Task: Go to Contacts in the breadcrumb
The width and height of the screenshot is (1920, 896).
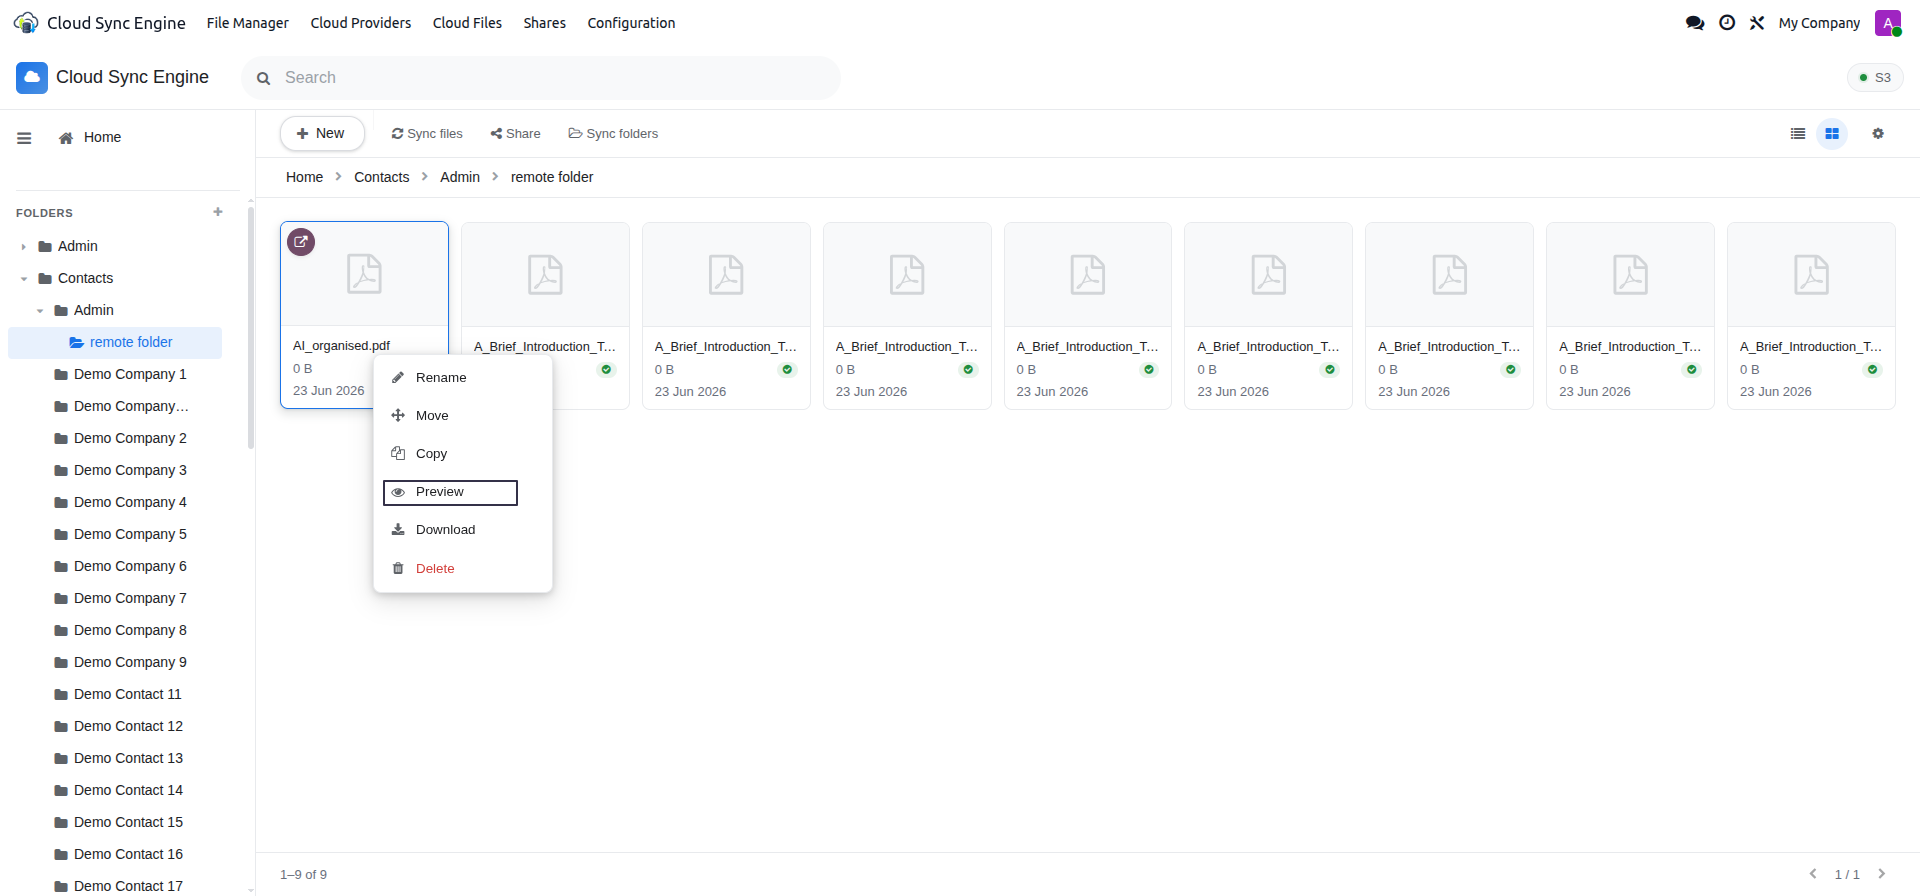Action: coord(382,177)
